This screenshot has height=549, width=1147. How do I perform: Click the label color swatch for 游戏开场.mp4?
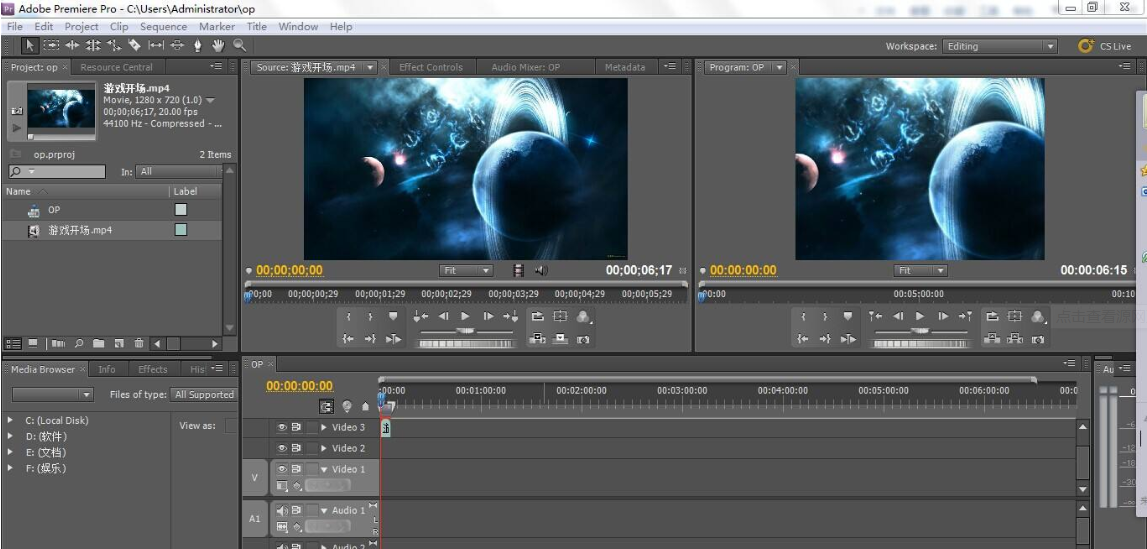(x=181, y=230)
